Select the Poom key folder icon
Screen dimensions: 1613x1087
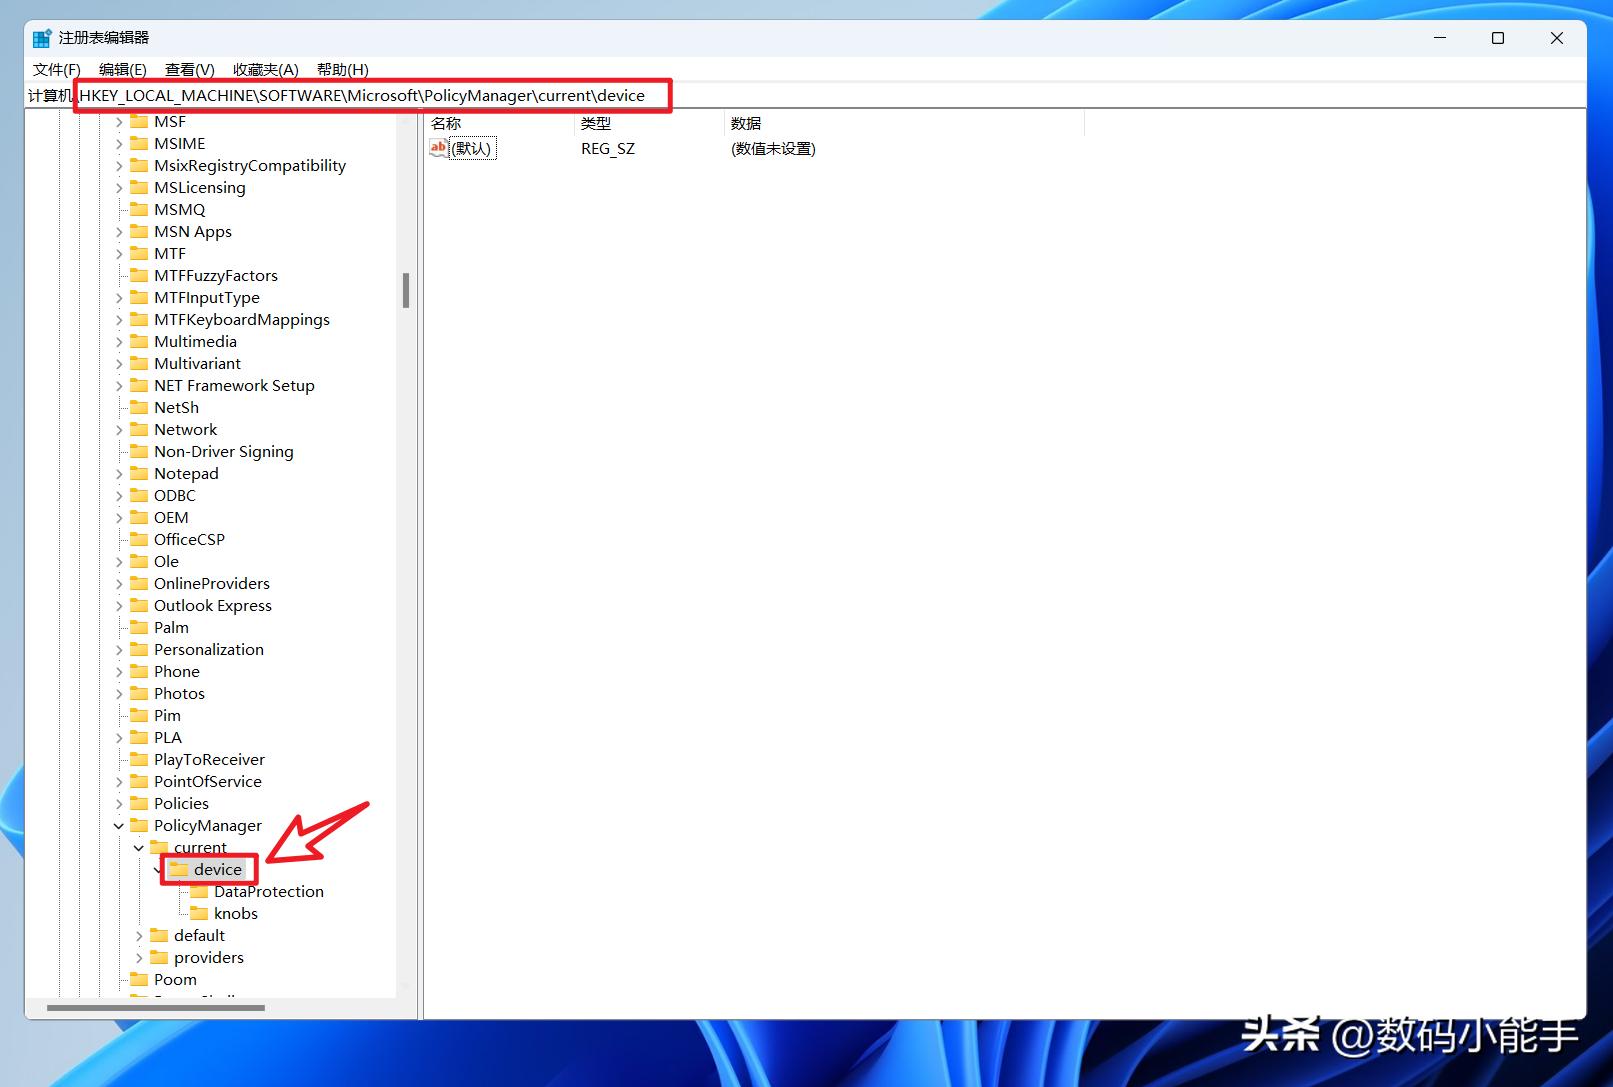pyautogui.click(x=139, y=979)
